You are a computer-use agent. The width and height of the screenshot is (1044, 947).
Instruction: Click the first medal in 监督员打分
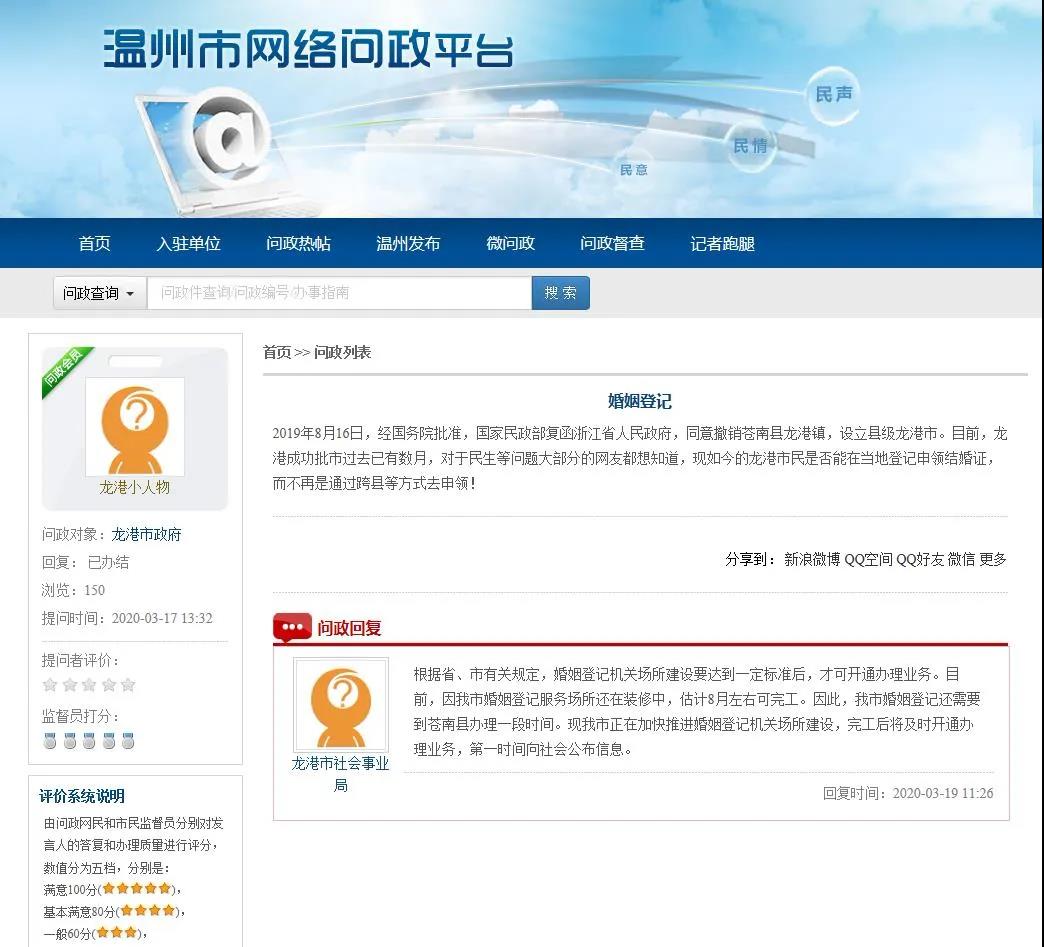click(x=50, y=741)
